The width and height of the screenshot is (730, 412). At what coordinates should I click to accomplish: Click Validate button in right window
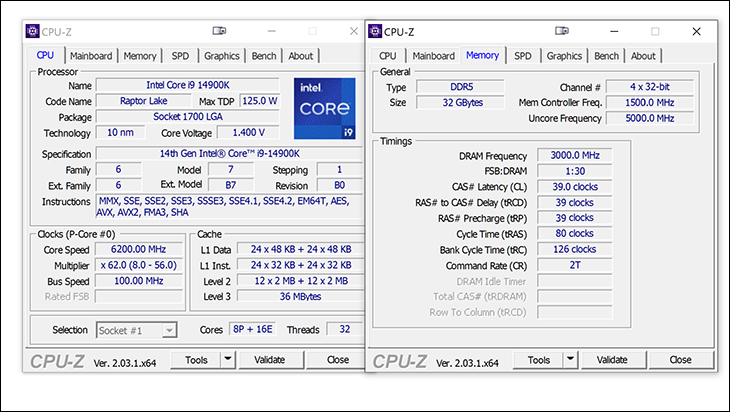click(x=612, y=360)
